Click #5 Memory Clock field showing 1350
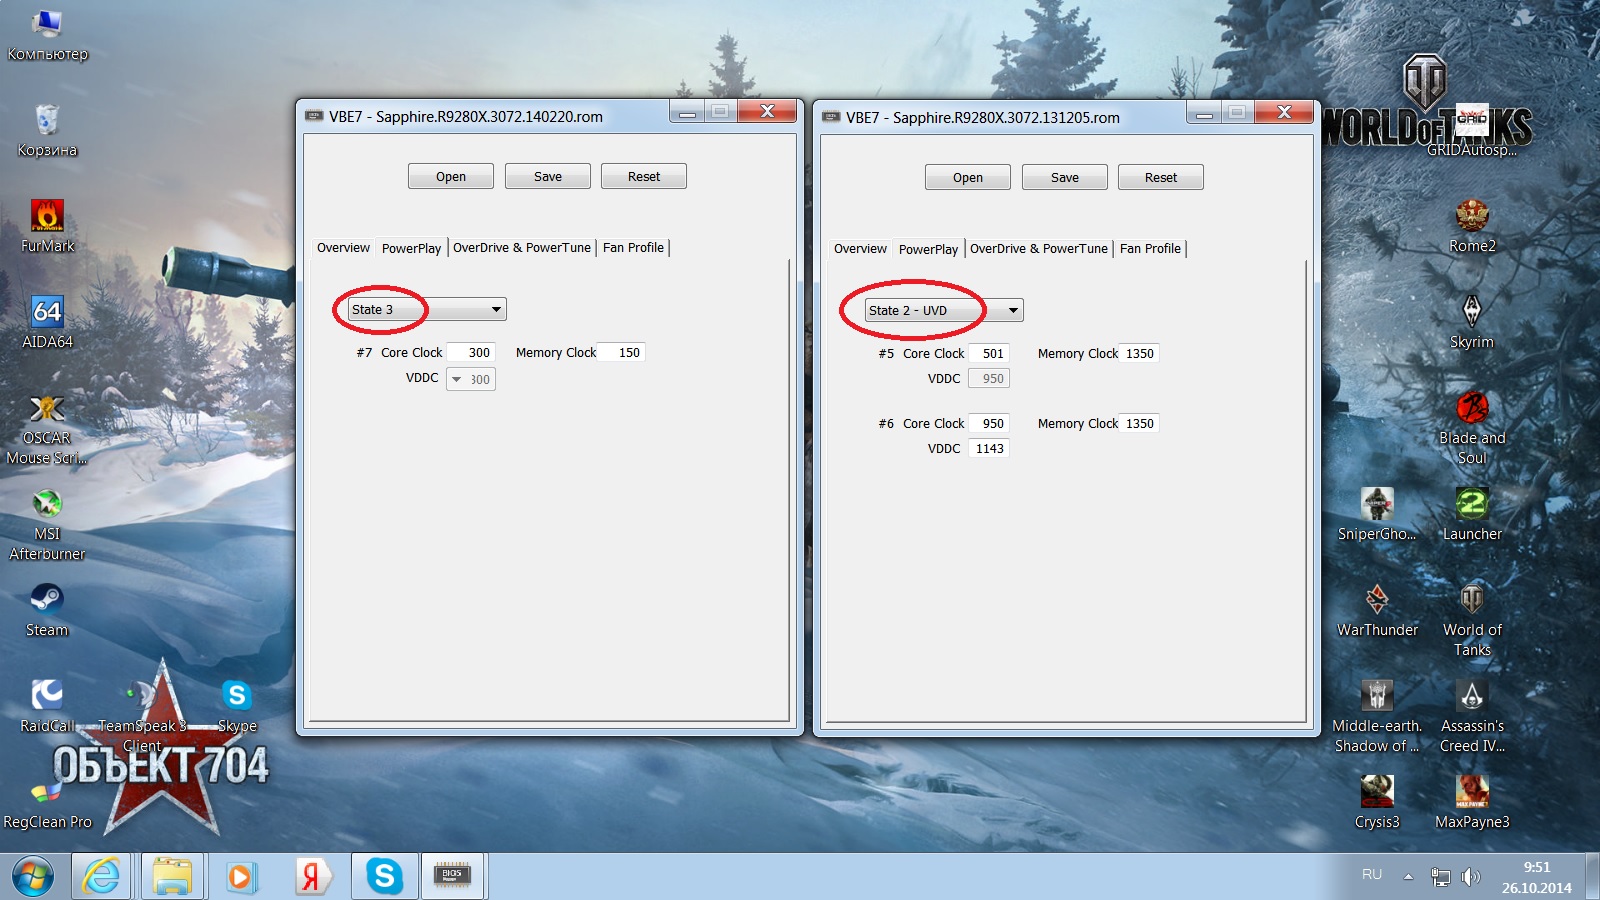 (x=1141, y=354)
